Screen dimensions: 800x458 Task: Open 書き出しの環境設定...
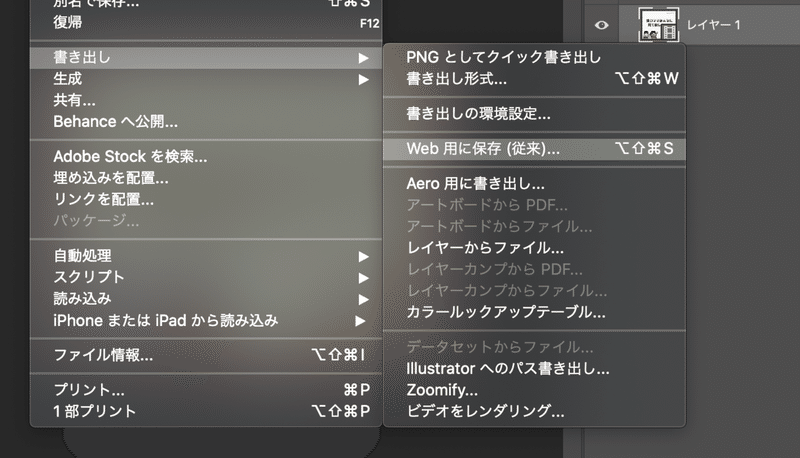[x=534, y=114]
